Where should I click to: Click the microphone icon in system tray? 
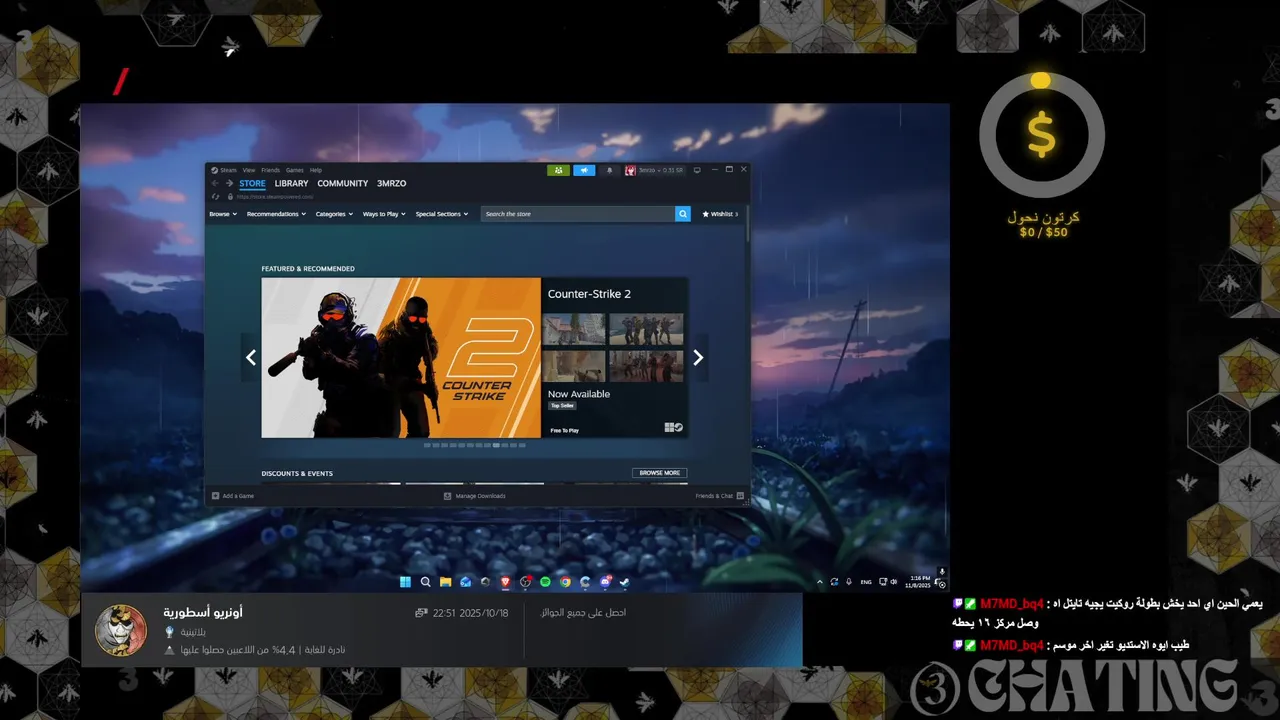[x=848, y=581]
